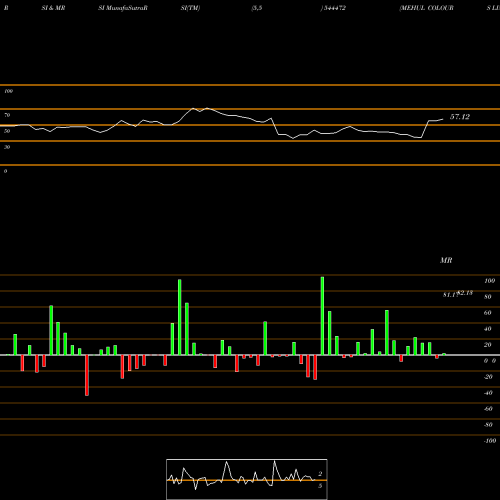Click the 82.18 value above the MR axis
Screen dimensions: 500x500
(465, 293)
